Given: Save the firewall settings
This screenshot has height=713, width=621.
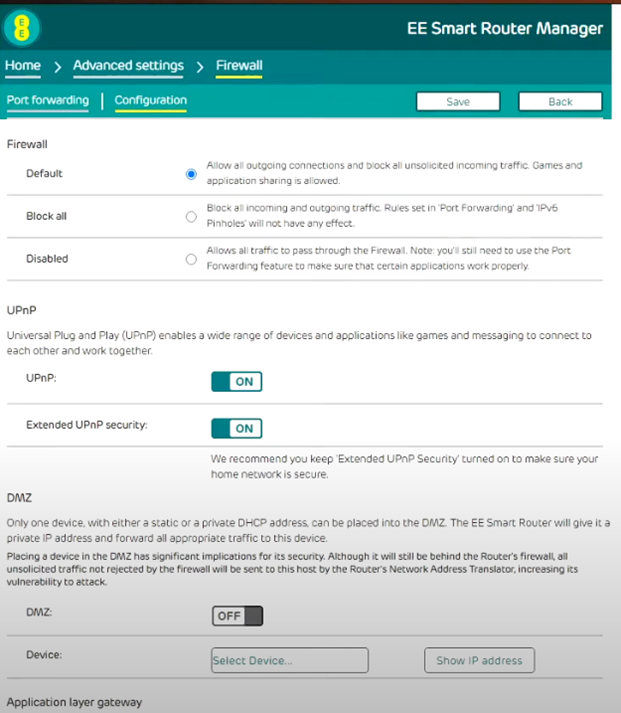Looking at the screenshot, I should tap(458, 101).
